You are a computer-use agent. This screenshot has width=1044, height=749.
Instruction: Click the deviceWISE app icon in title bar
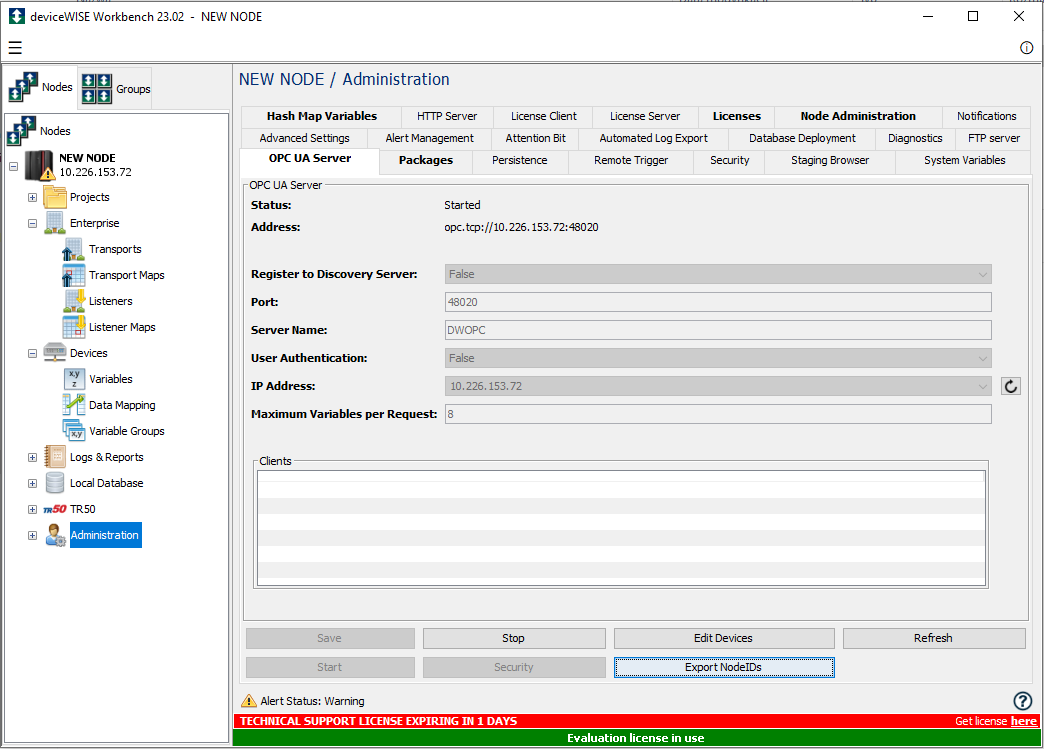(17, 16)
